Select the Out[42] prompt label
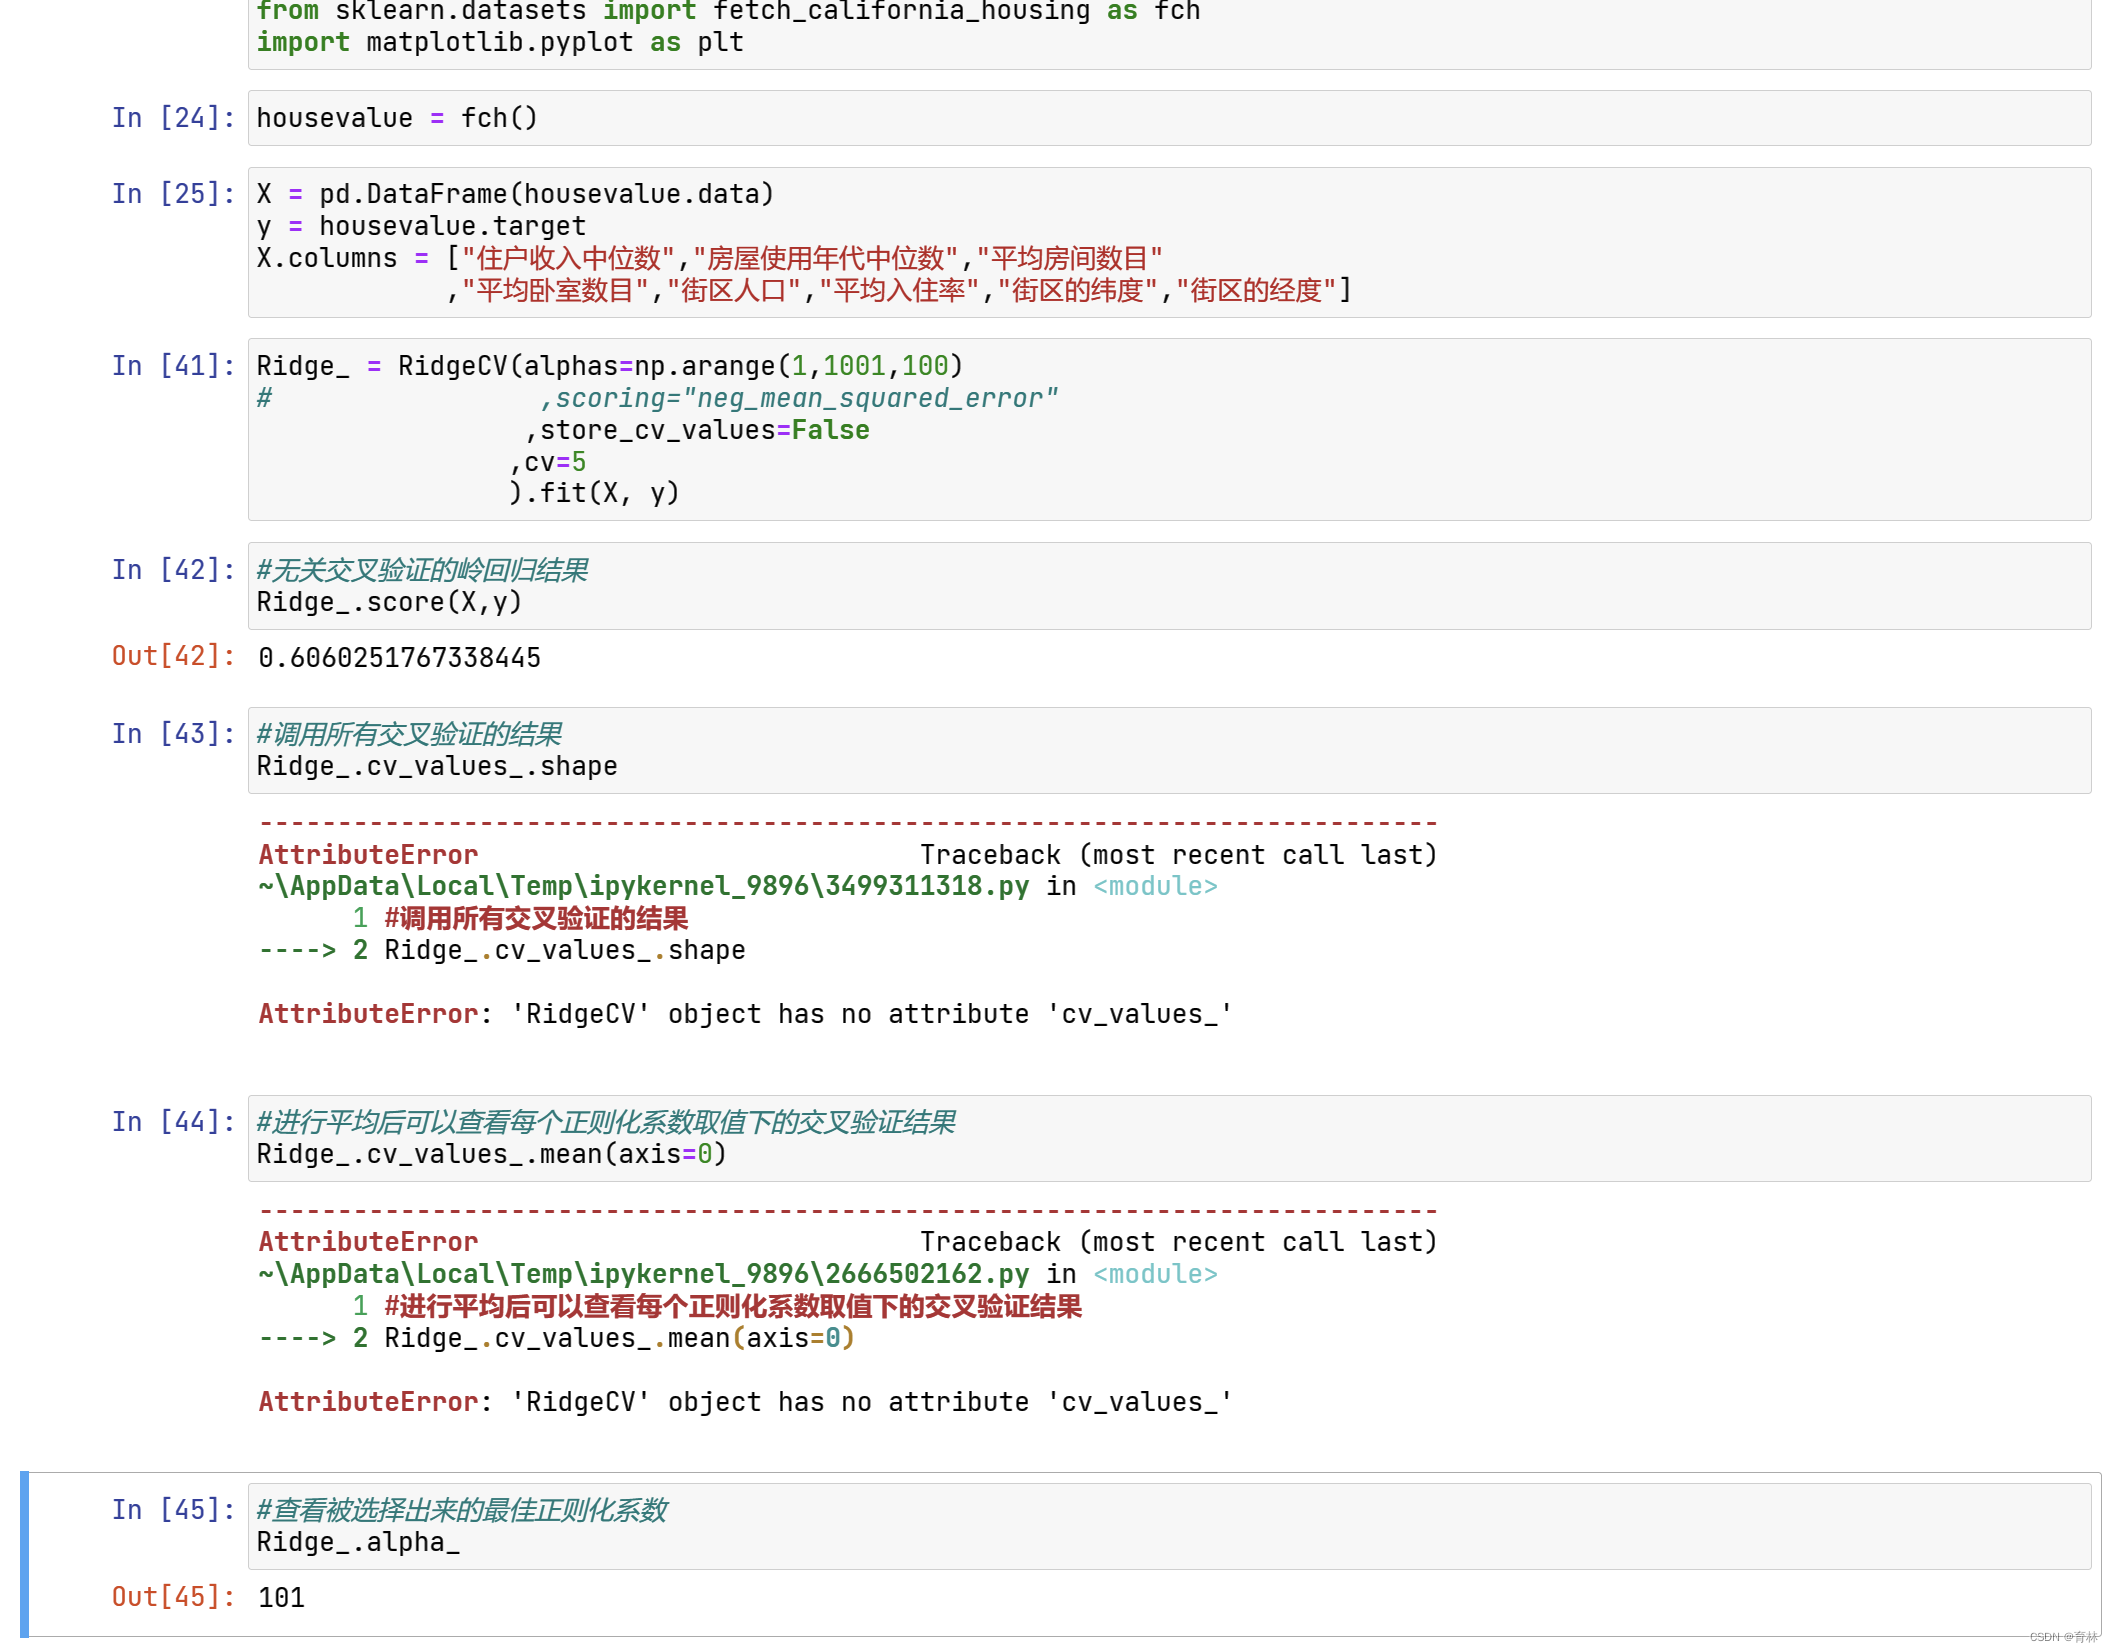Screen dimensions: 2113x1652 (173, 656)
